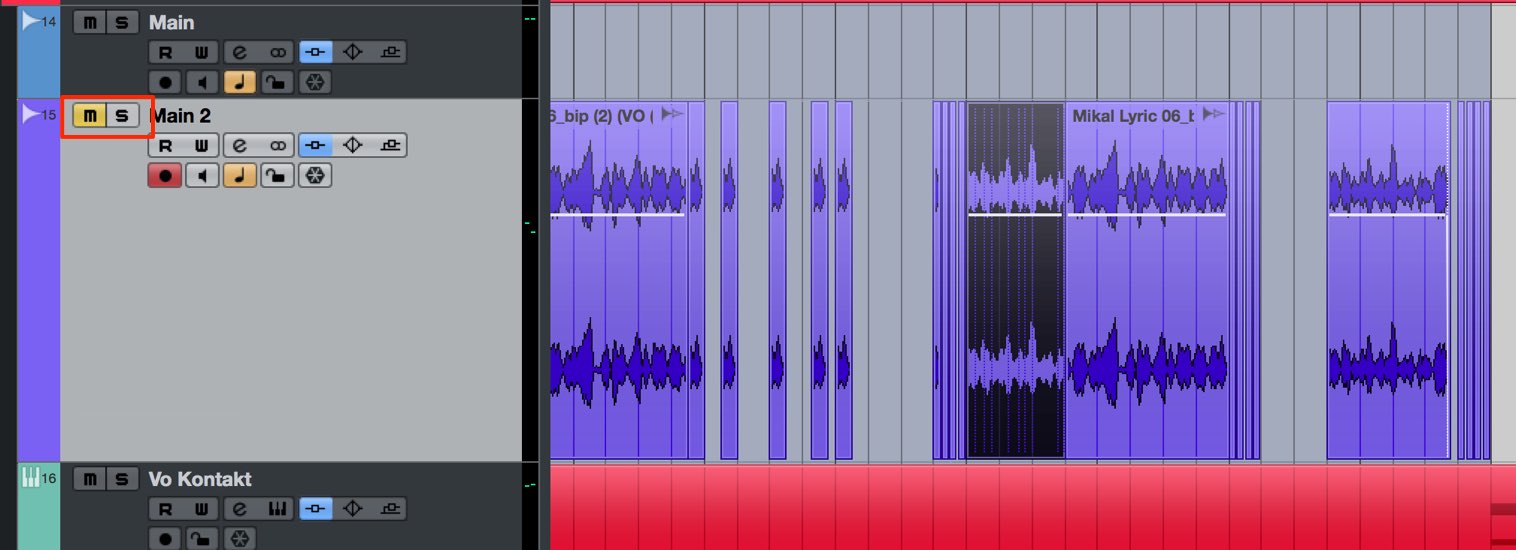Freeze the Main 2 audio channel

[x=314, y=176]
